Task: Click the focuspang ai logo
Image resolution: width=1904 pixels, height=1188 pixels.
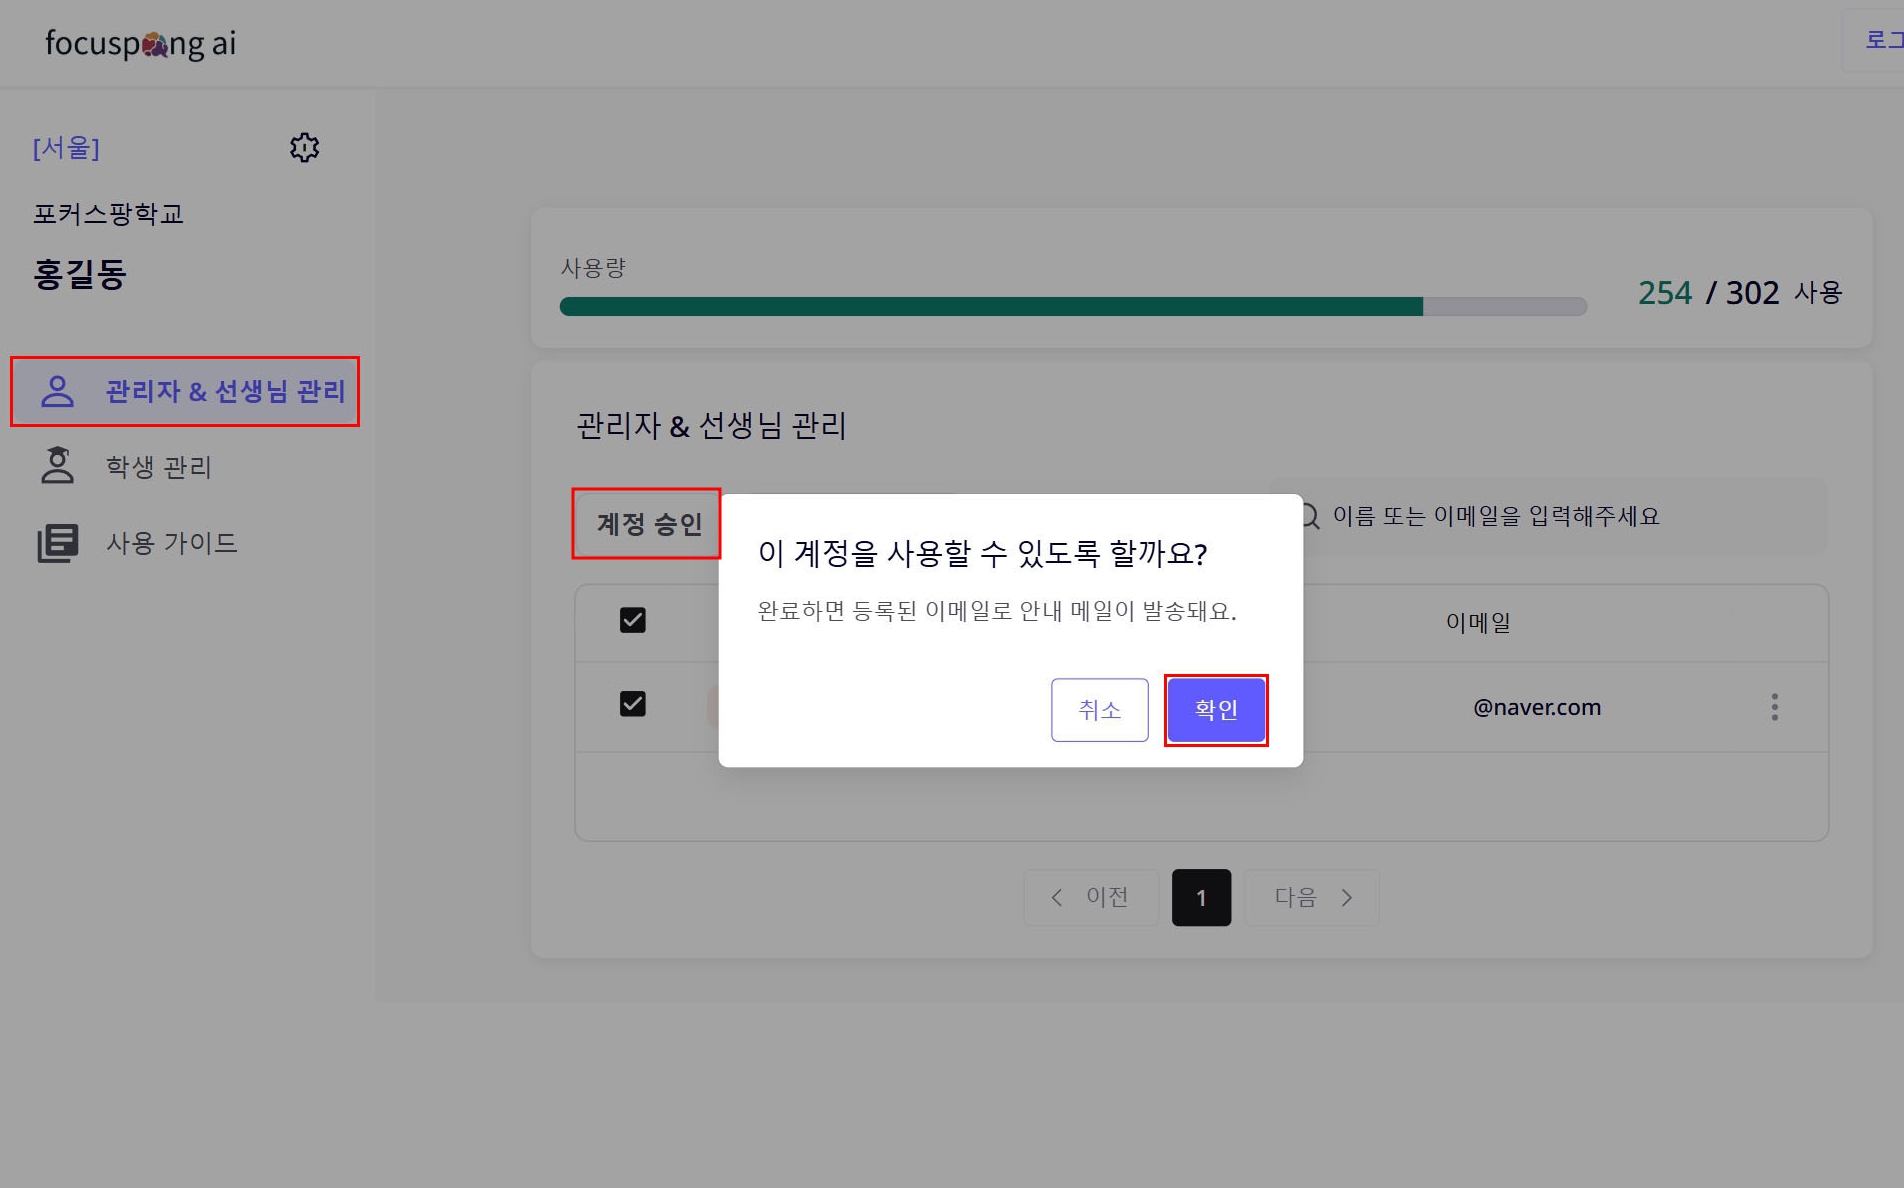Action: click(x=141, y=43)
